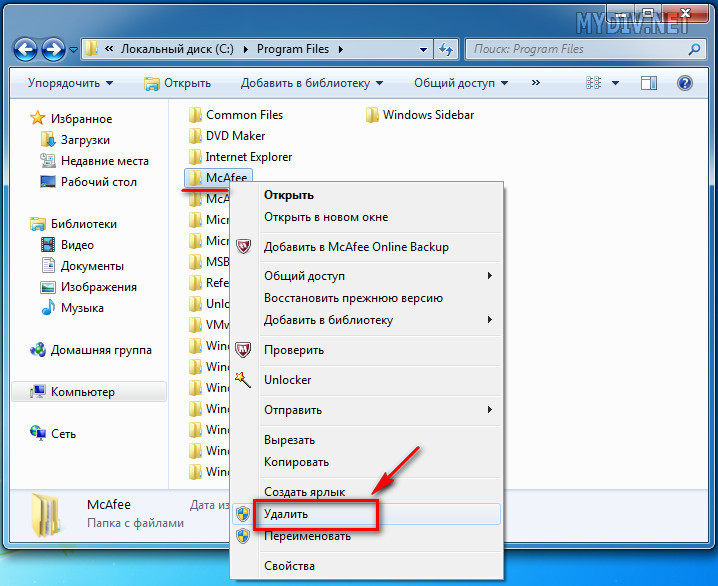Click McAfee shield icon beside 'Проверить'
718x586 pixels.
[x=243, y=350]
